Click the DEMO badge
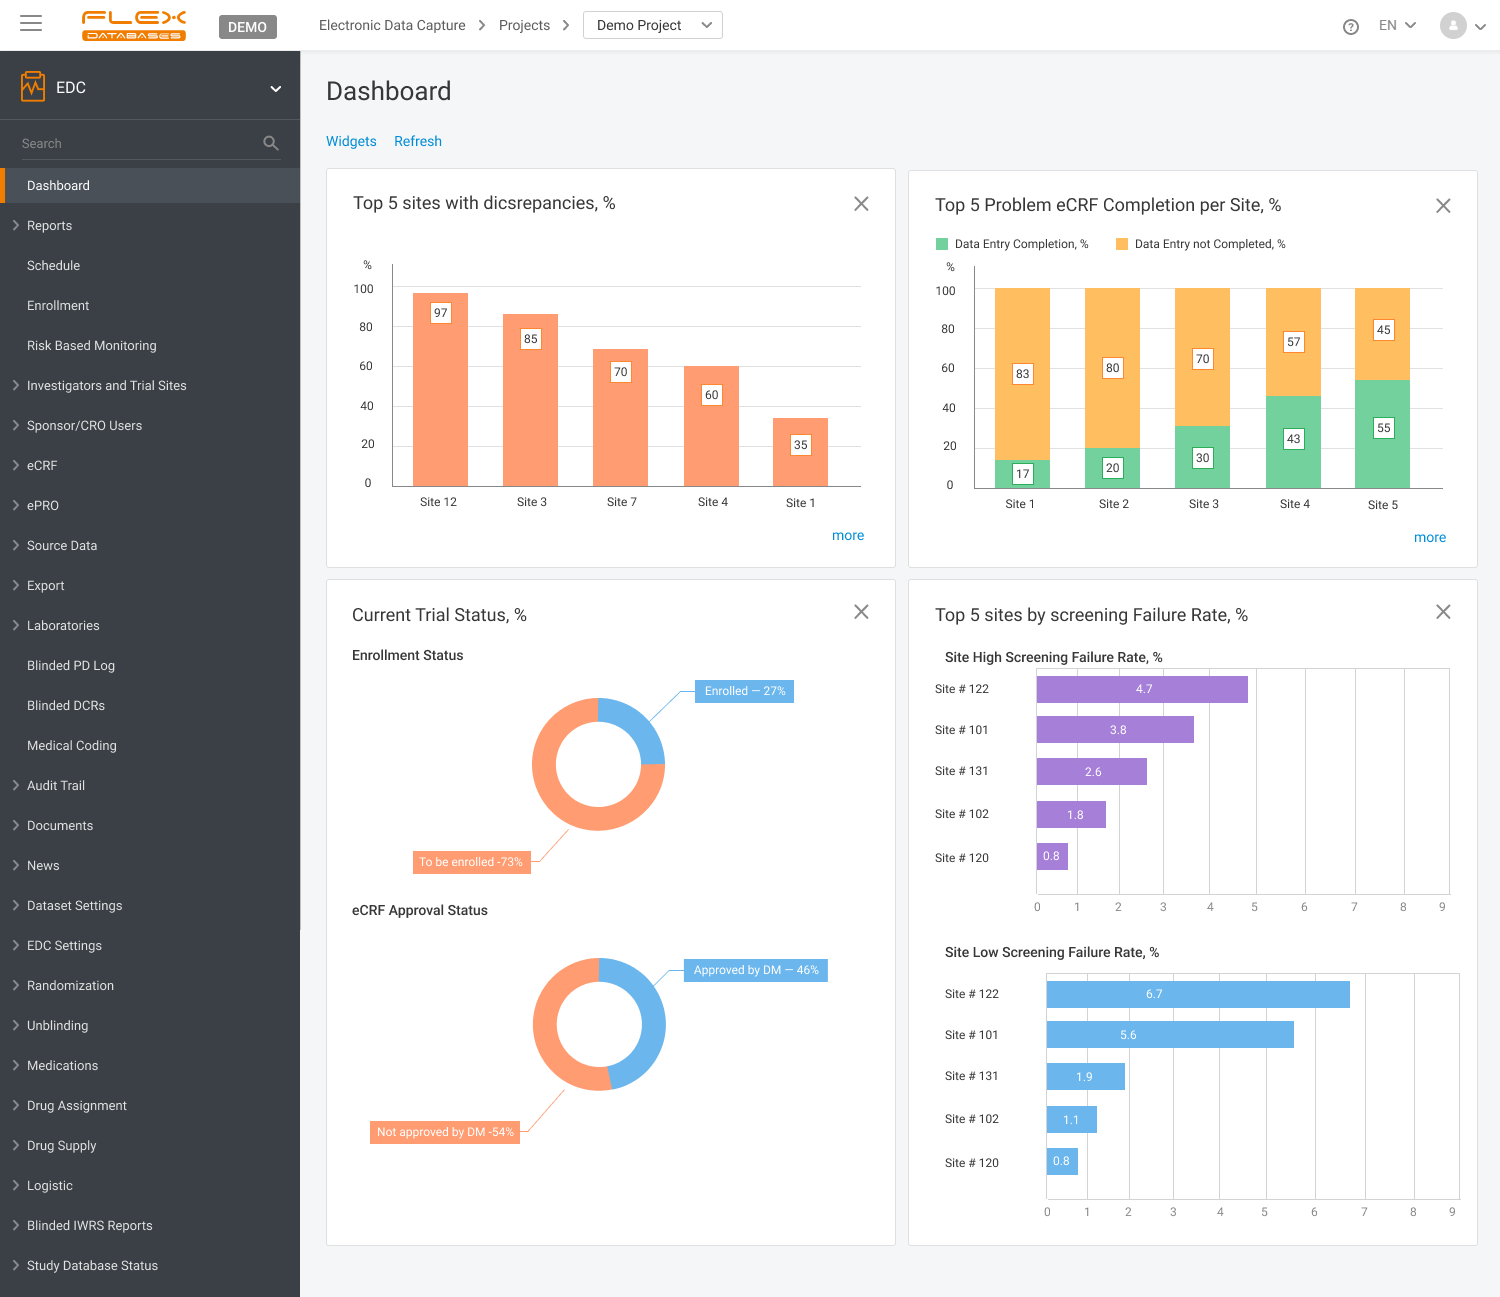The width and height of the screenshot is (1500, 1297). tap(247, 27)
